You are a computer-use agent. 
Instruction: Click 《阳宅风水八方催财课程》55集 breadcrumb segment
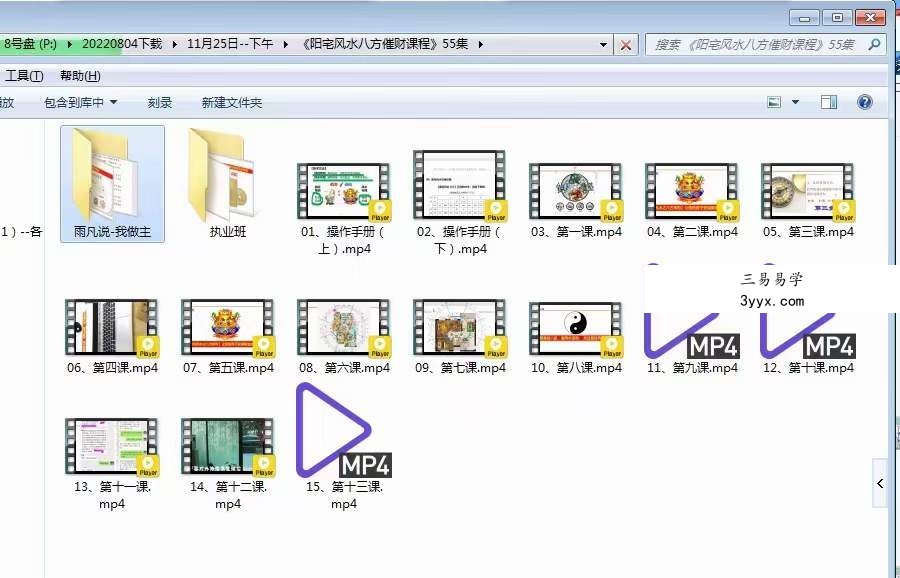(385, 44)
